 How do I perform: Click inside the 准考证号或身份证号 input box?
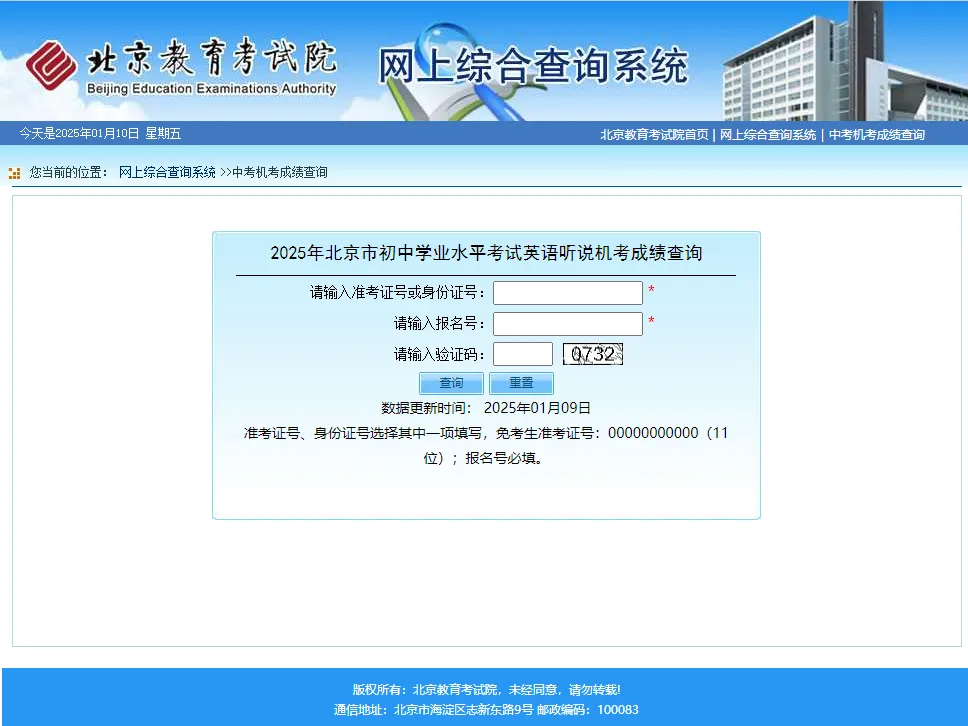click(567, 292)
